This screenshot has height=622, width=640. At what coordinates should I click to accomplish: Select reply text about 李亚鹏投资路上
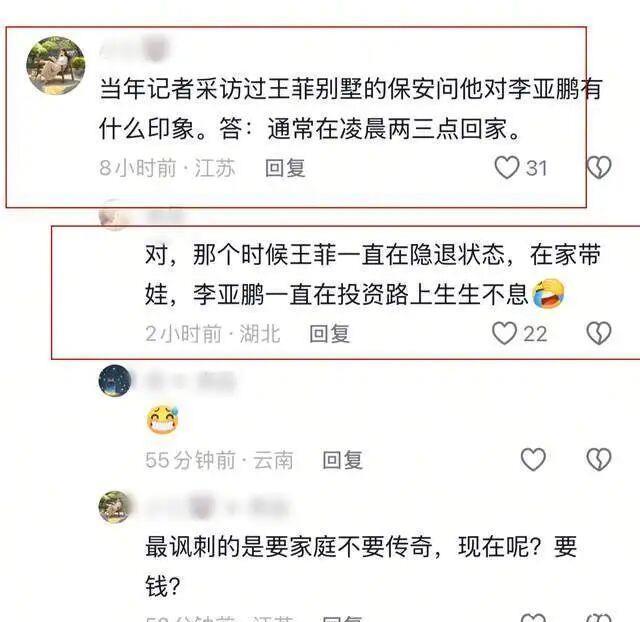tap(355, 274)
